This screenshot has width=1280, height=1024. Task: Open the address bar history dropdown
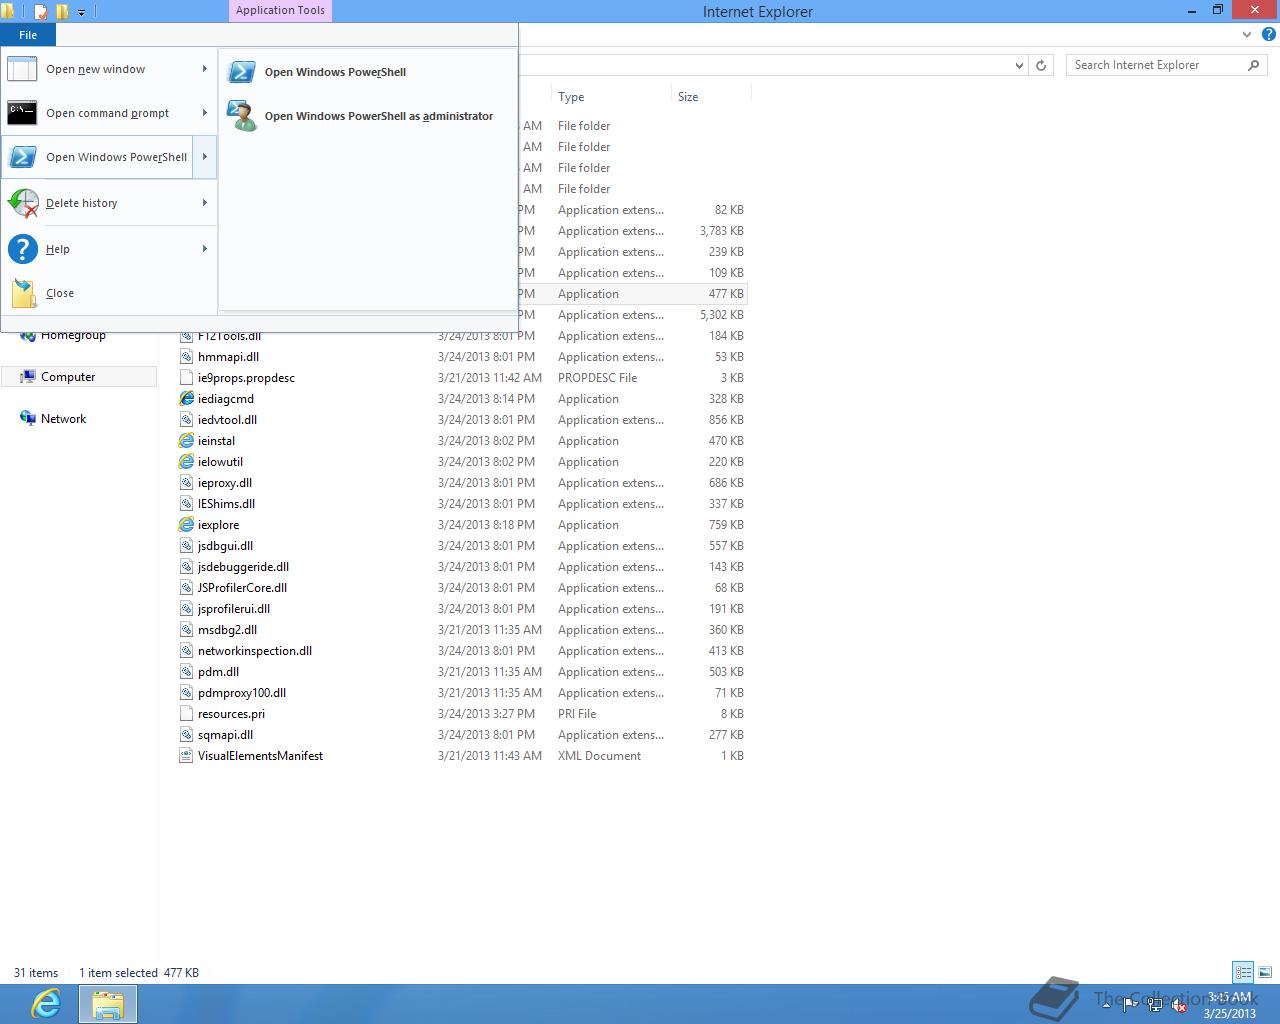(1019, 65)
